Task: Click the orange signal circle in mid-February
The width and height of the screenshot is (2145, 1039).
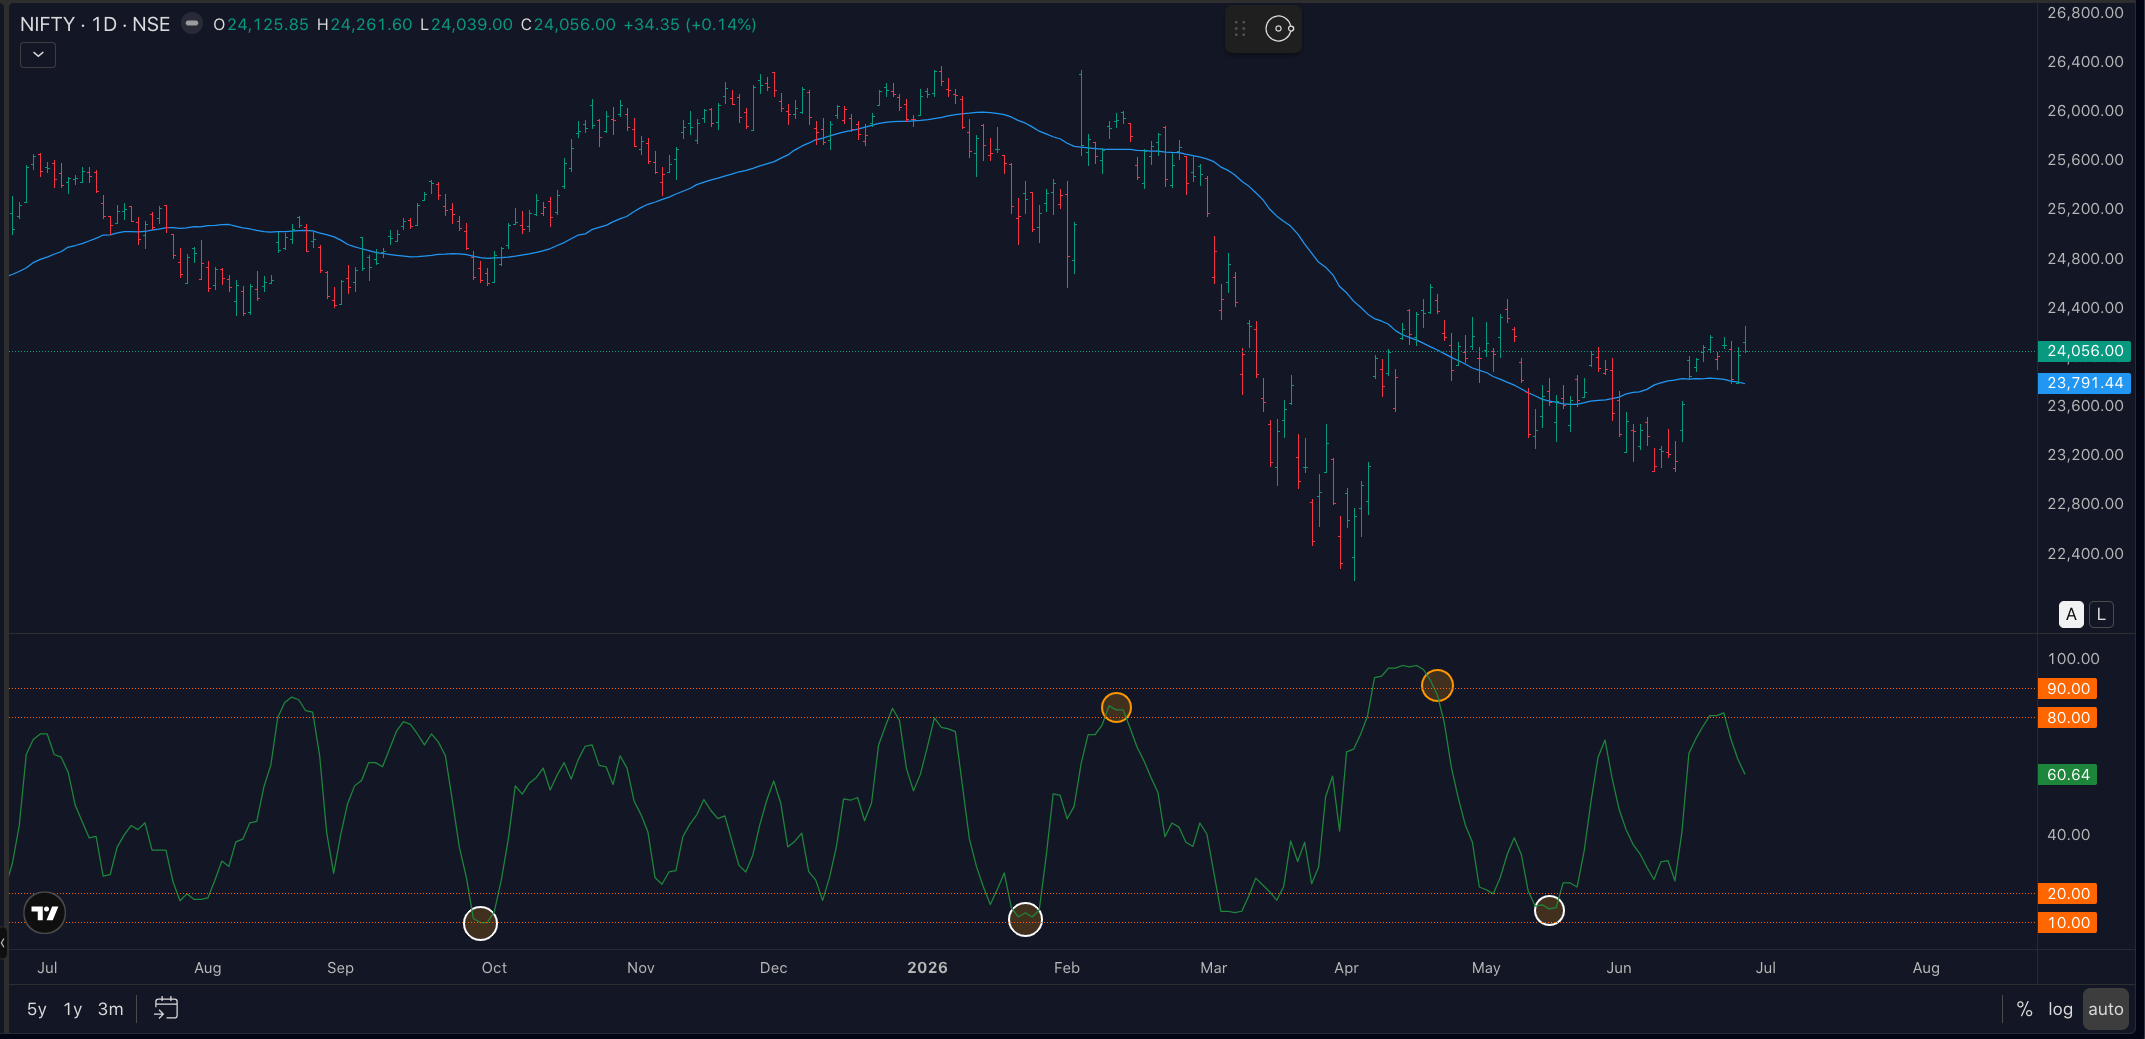Action: (x=1116, y=708)
